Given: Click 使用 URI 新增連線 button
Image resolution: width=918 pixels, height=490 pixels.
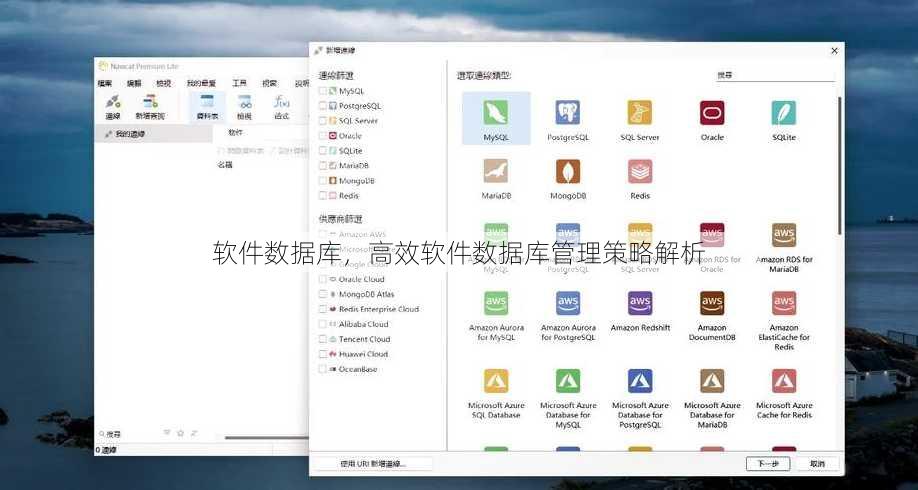Looking at the screenshot, I should click(x=374, y=464).
